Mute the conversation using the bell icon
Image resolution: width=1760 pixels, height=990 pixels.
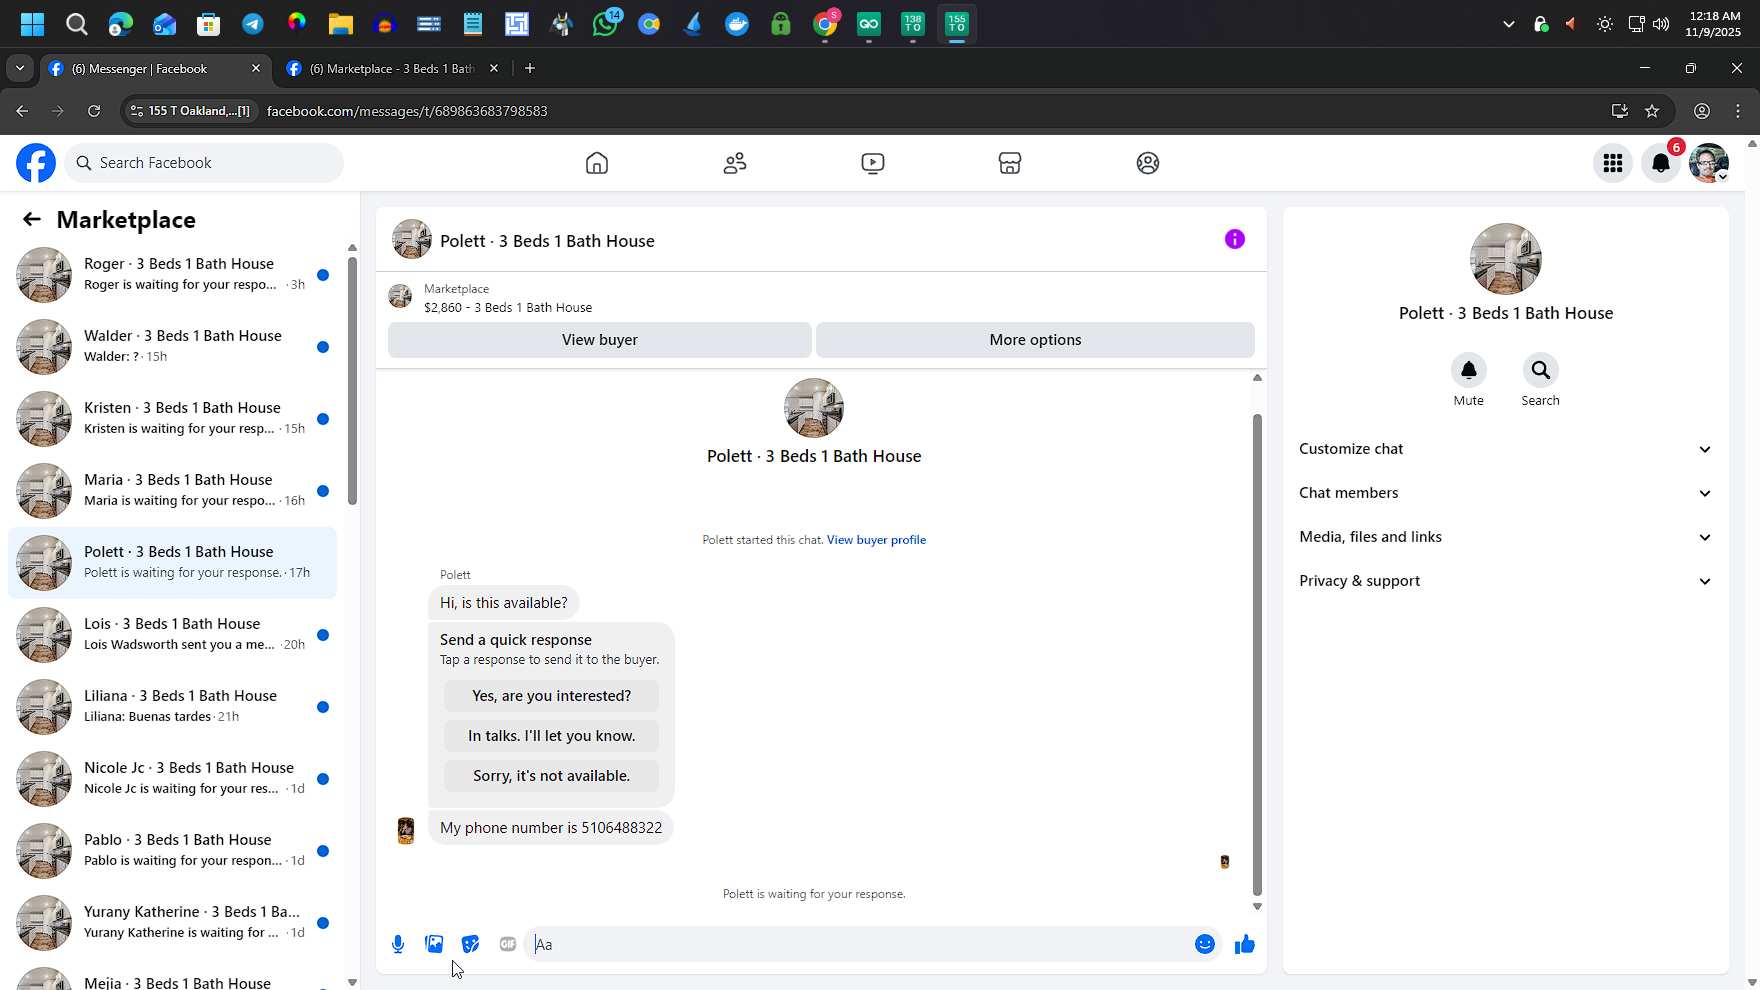[1469, 370]
